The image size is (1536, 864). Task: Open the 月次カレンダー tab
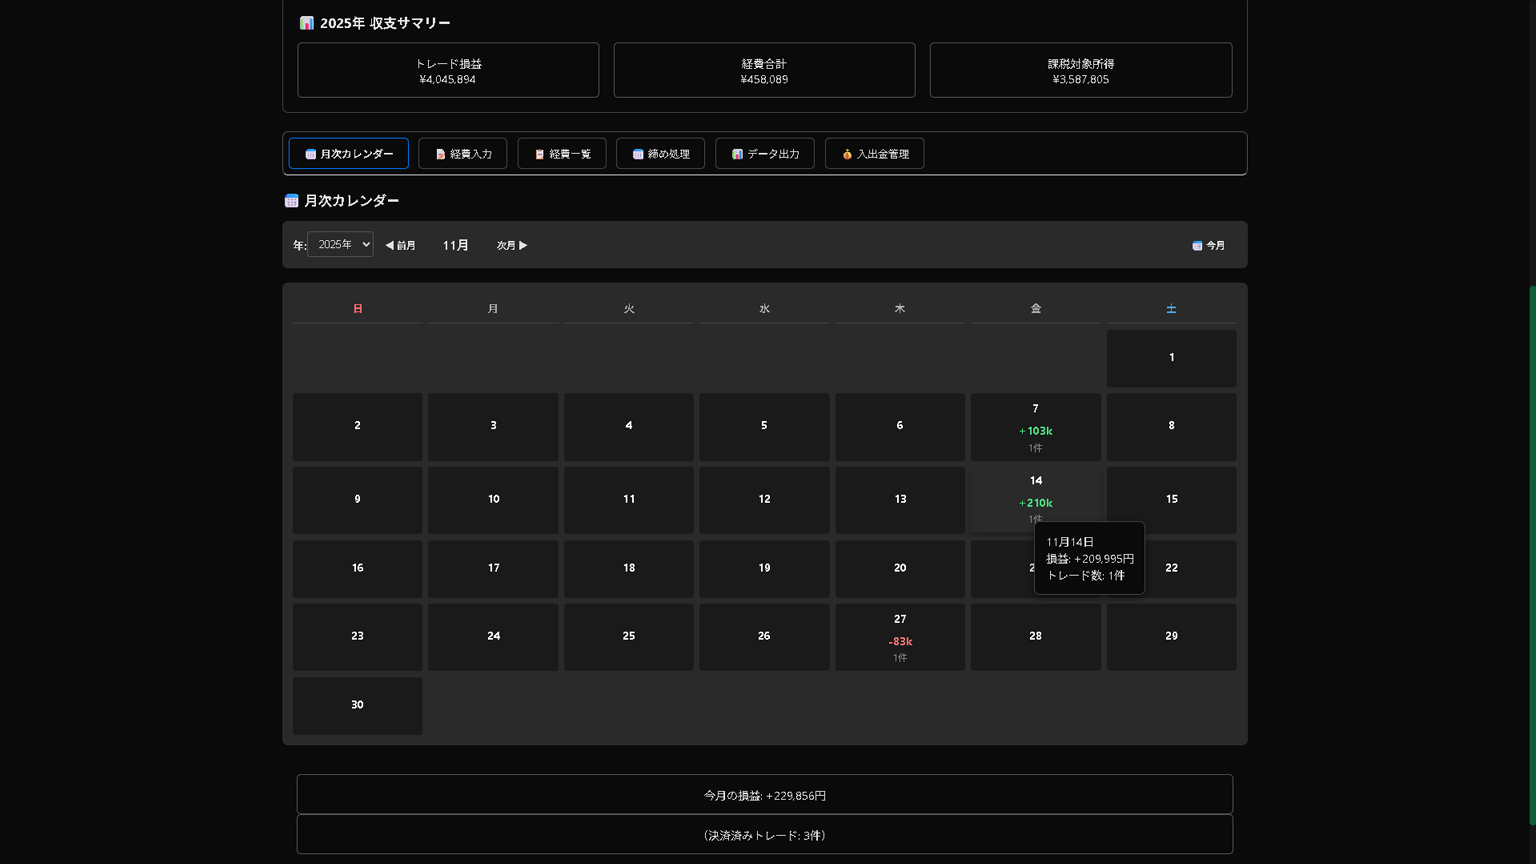[x=348, y=154]
